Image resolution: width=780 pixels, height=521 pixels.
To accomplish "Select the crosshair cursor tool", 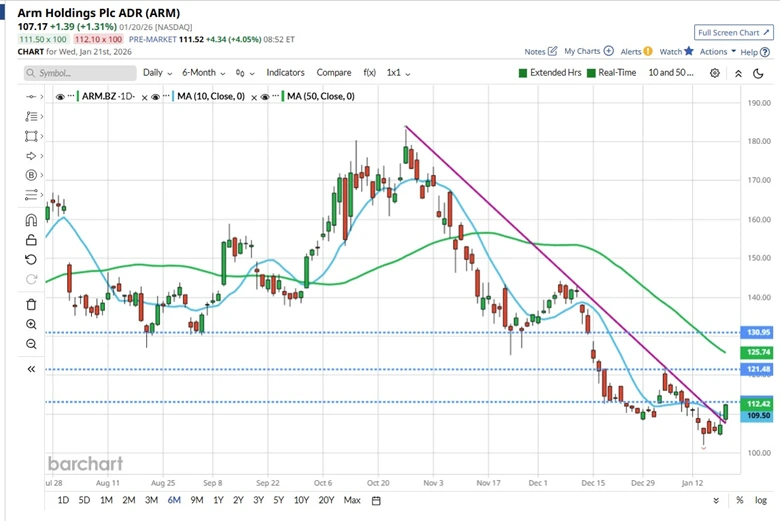I will tap(31, 97).
